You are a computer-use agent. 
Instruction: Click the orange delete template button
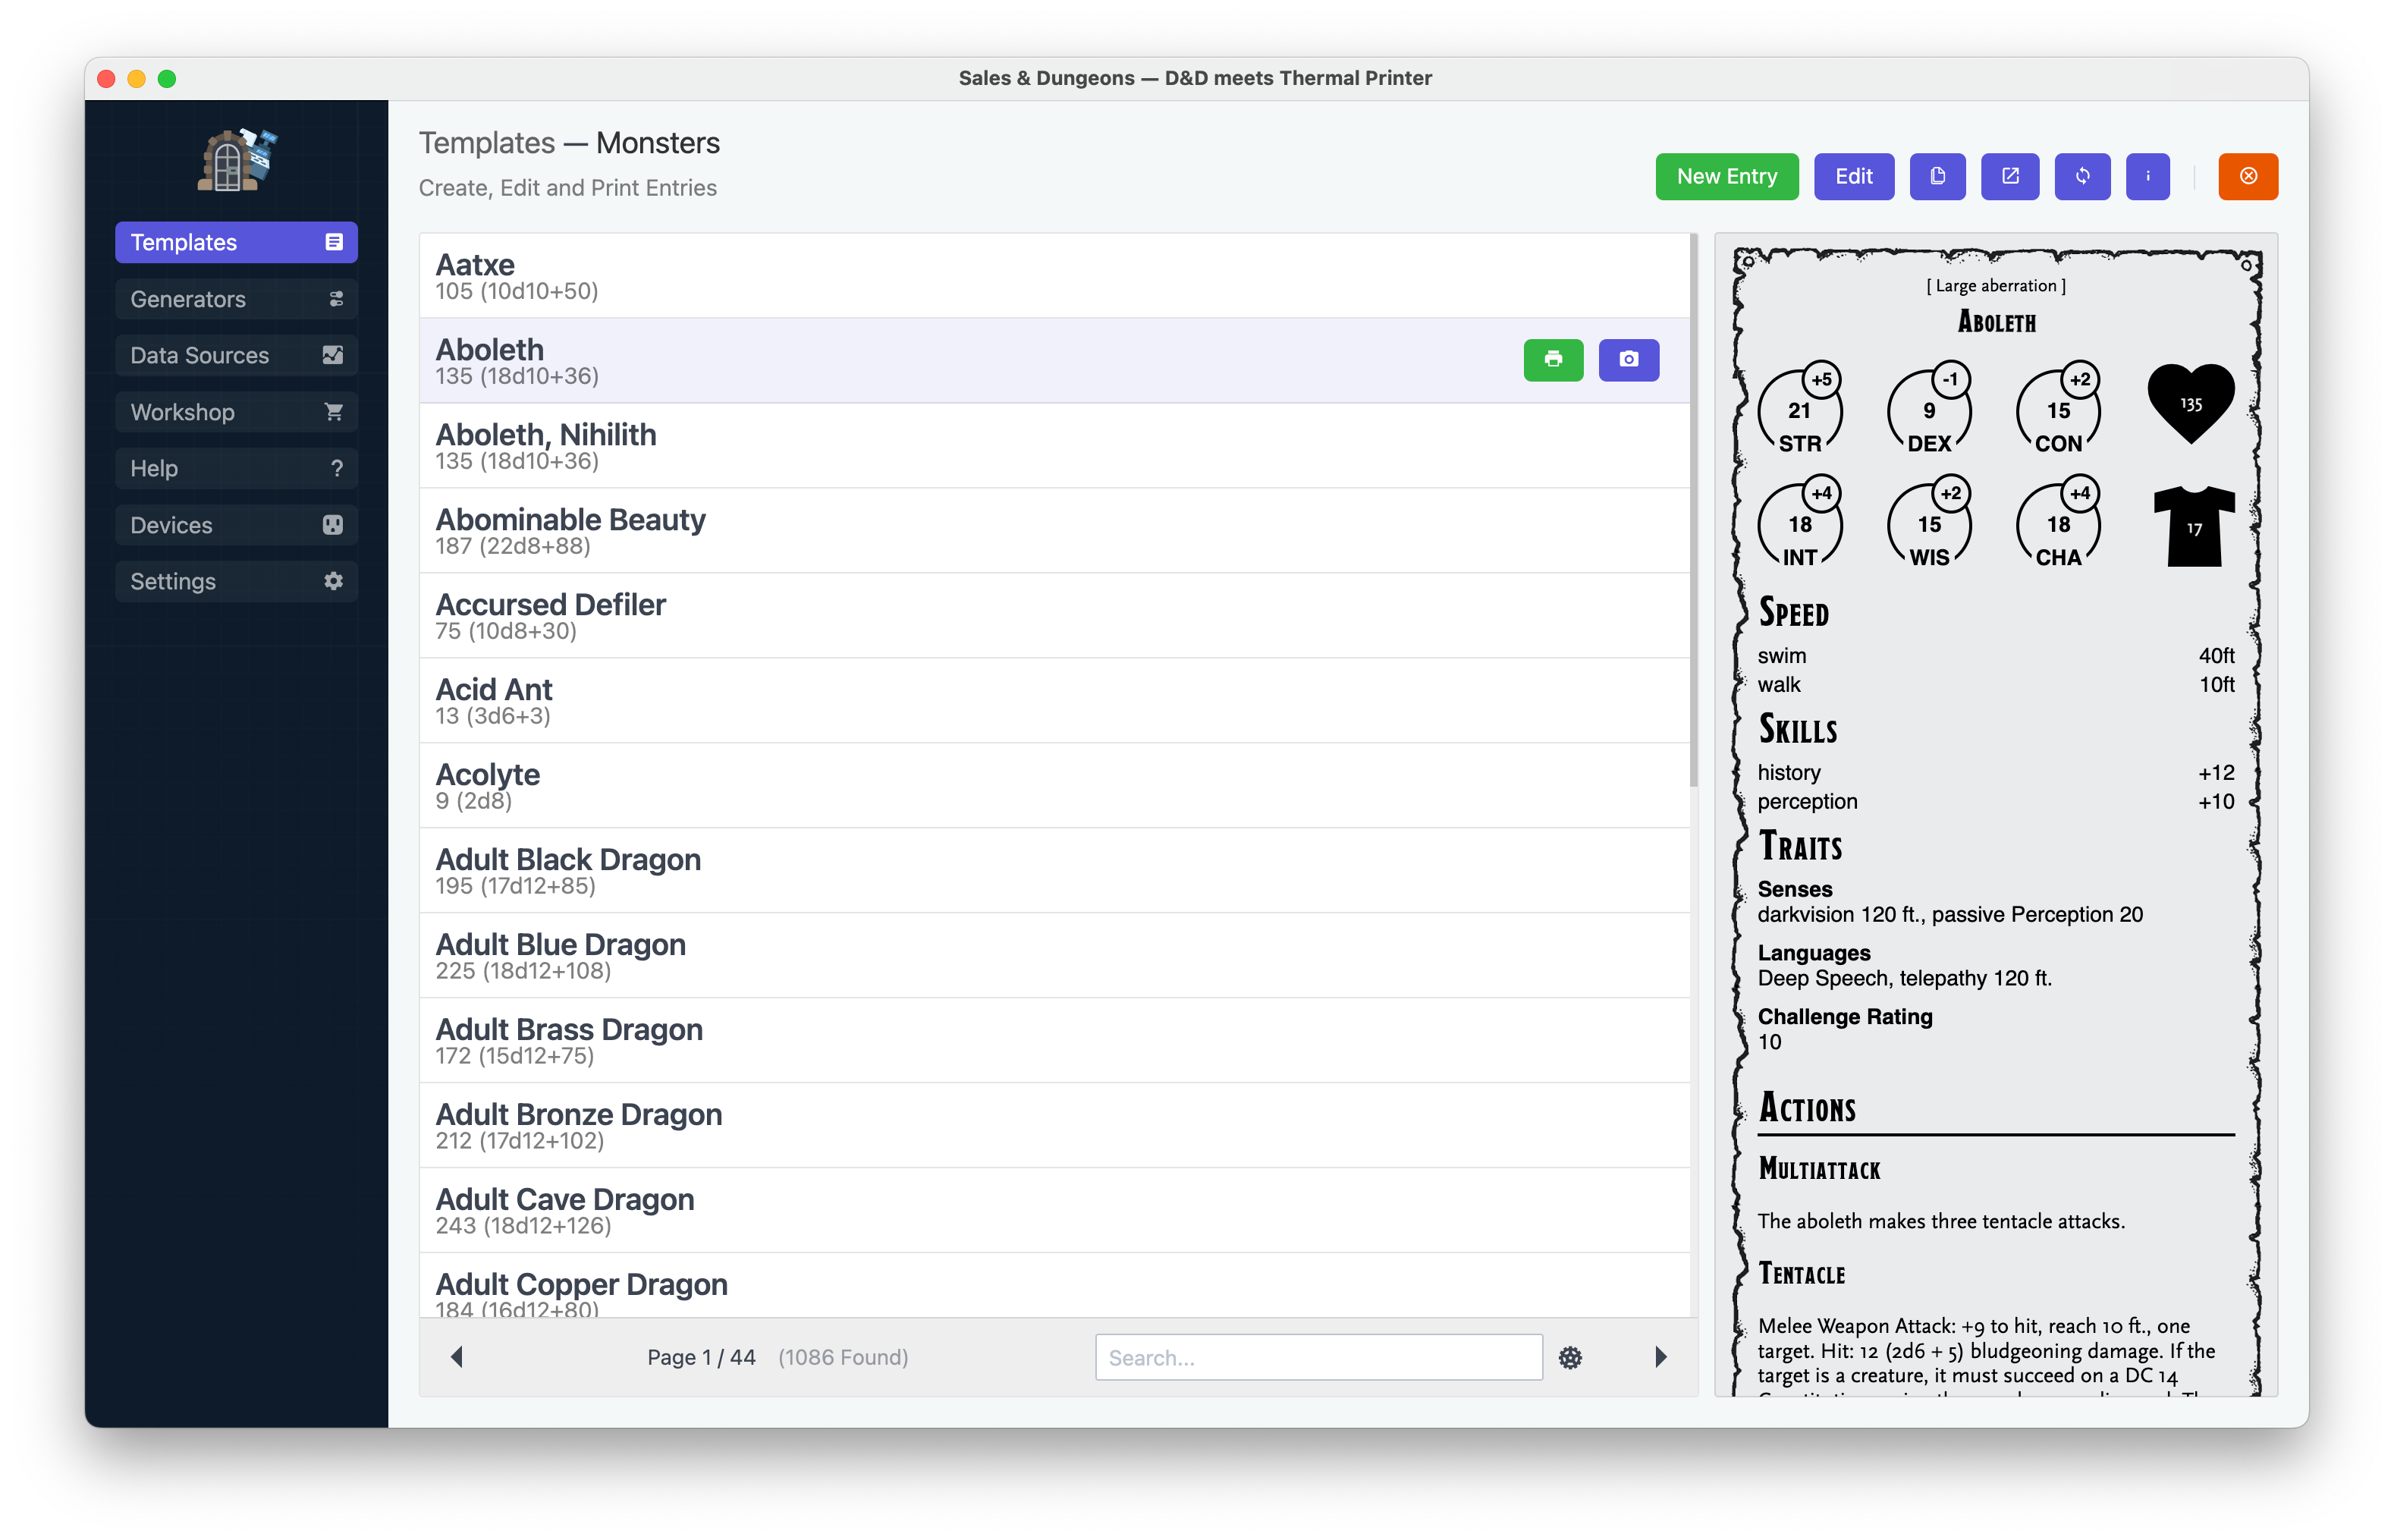pyautogui.click(x=2247, y=177)
